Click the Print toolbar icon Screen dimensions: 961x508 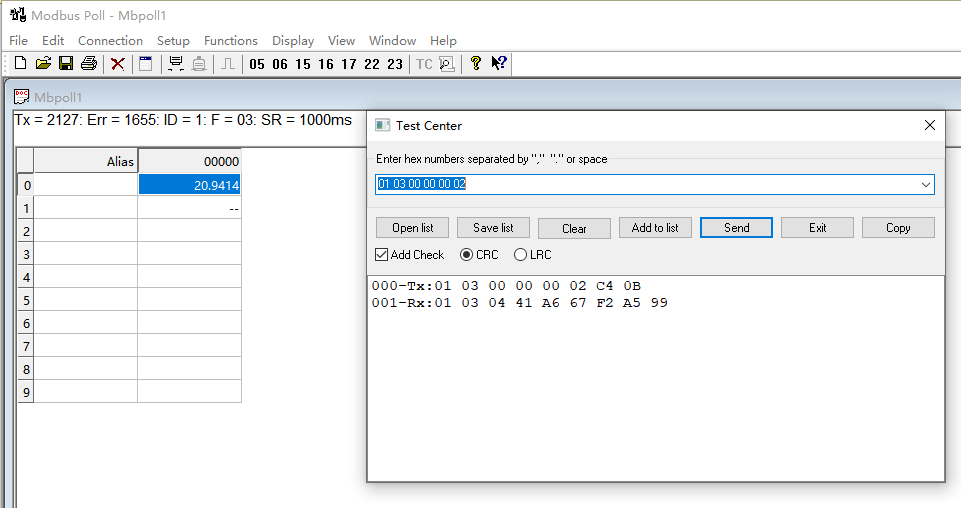point(89,64)
